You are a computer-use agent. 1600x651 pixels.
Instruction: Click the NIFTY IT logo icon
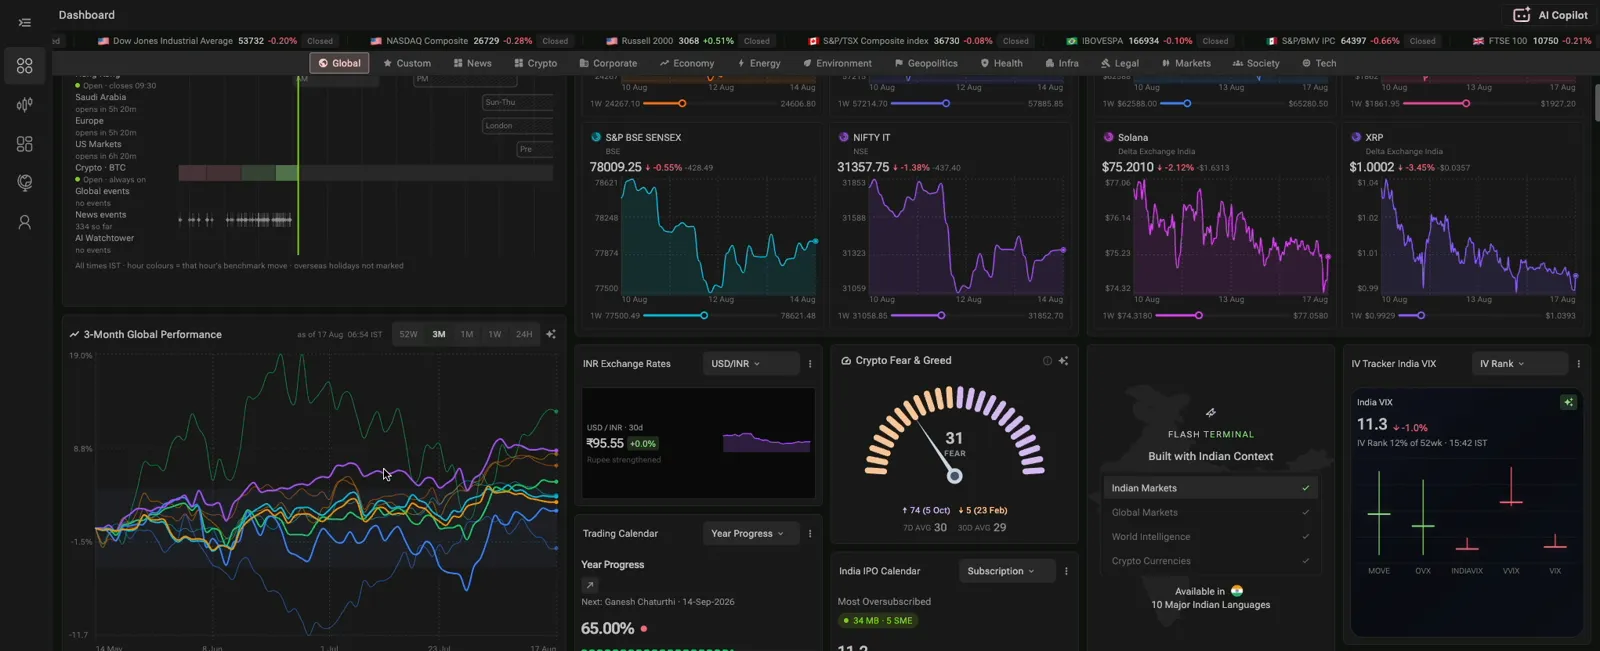click(x=844, y=137)
